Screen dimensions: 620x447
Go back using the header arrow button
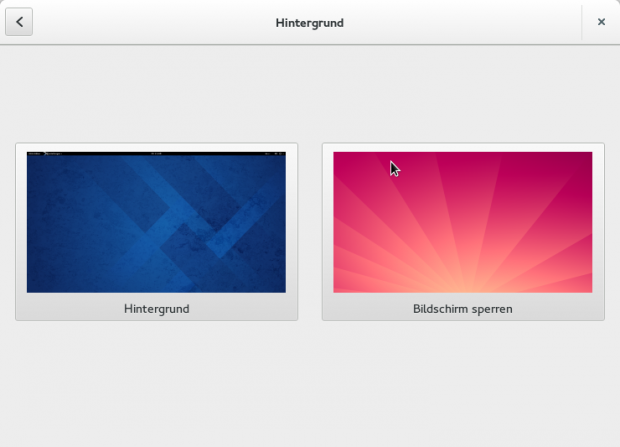pyautogui.click(x=19, y=22)
